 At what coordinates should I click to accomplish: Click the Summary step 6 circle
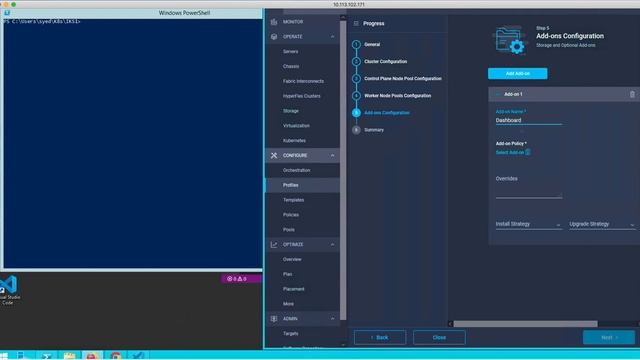(356, 130)
